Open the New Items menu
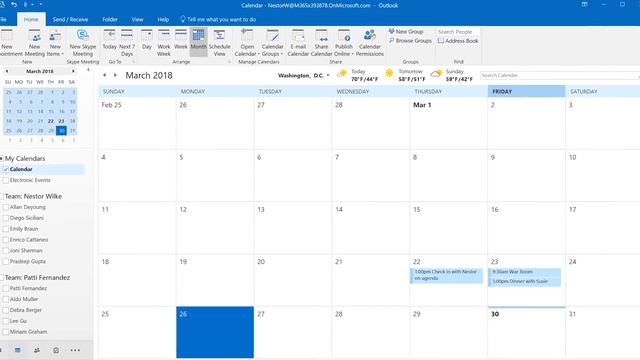This screenshot has height=360, width=640. [x=55, y=43]
